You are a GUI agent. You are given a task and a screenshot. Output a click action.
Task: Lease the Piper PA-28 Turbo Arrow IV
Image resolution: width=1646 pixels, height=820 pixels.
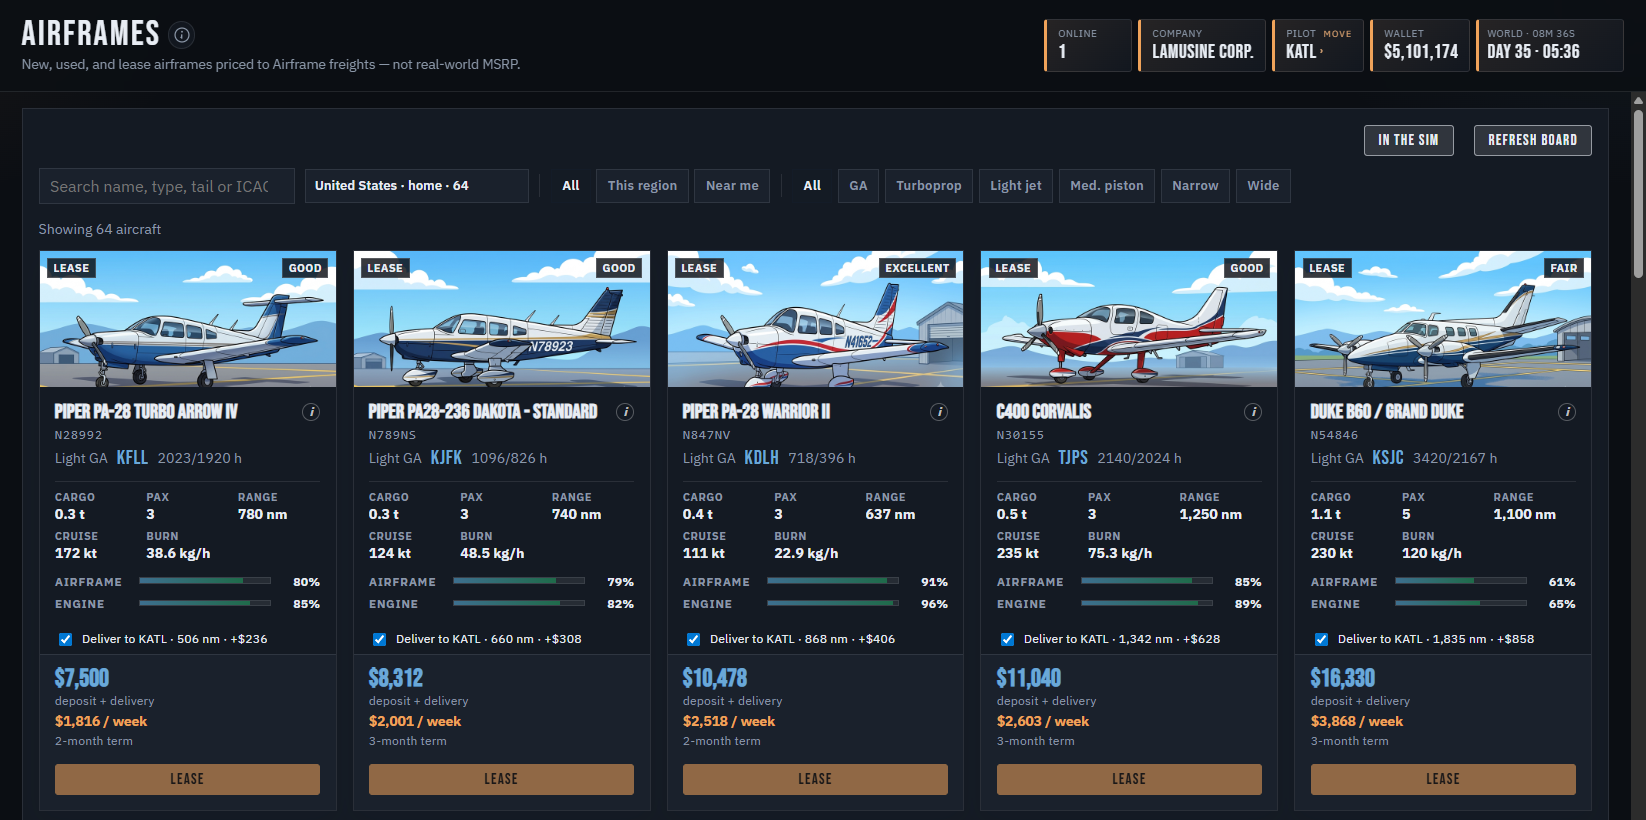pyautogui.click(x=187, y=779)
